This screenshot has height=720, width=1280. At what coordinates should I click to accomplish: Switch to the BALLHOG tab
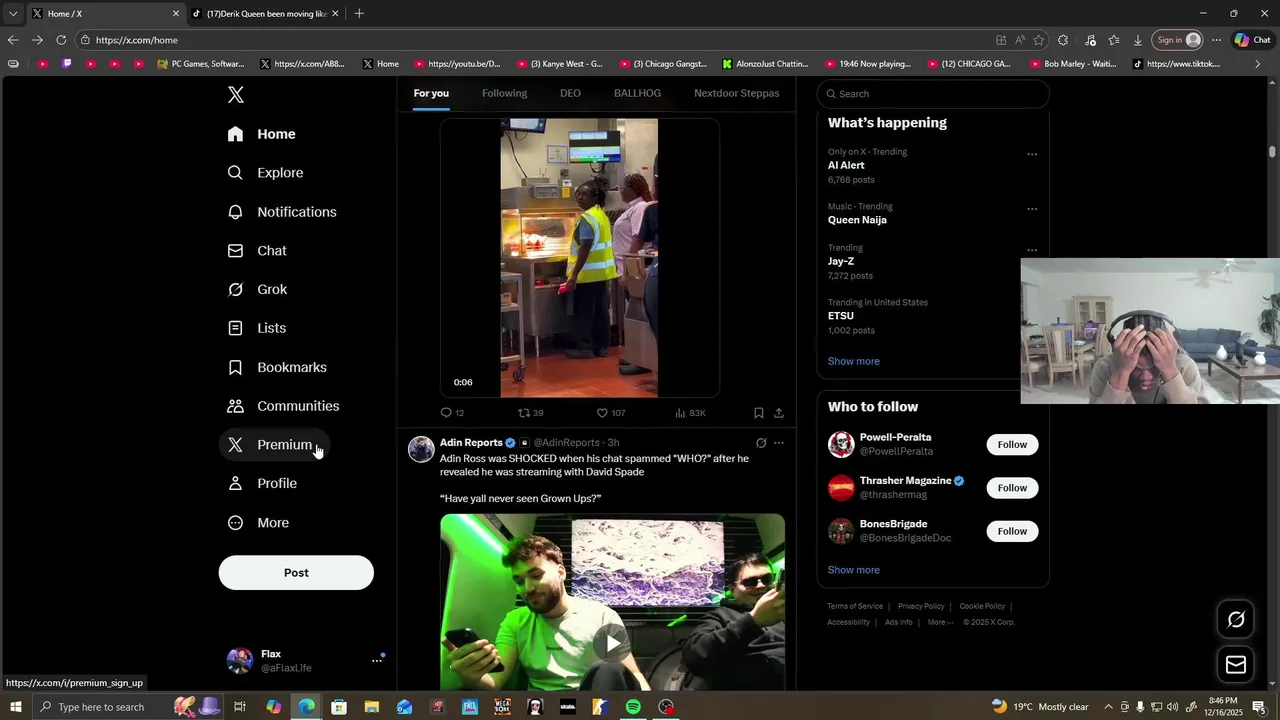click(x=637, y=93)
